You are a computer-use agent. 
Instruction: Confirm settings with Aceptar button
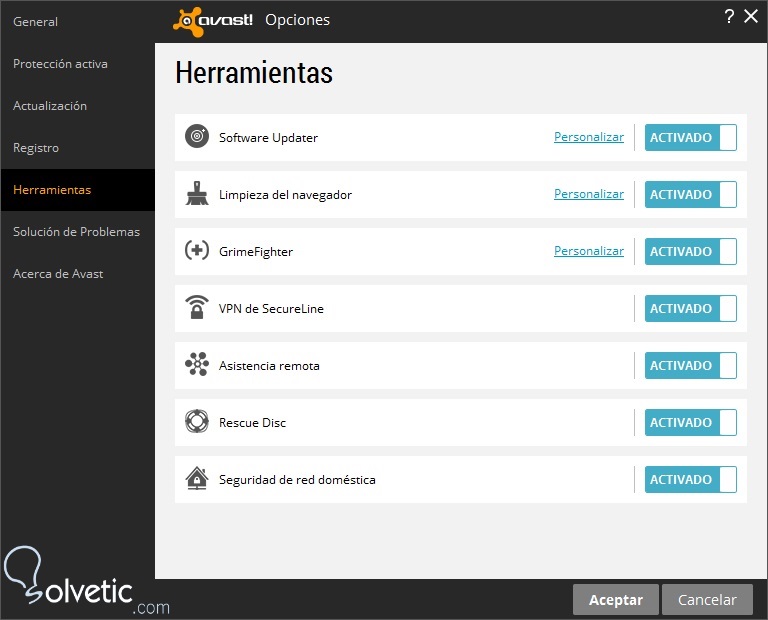point(616,599)
